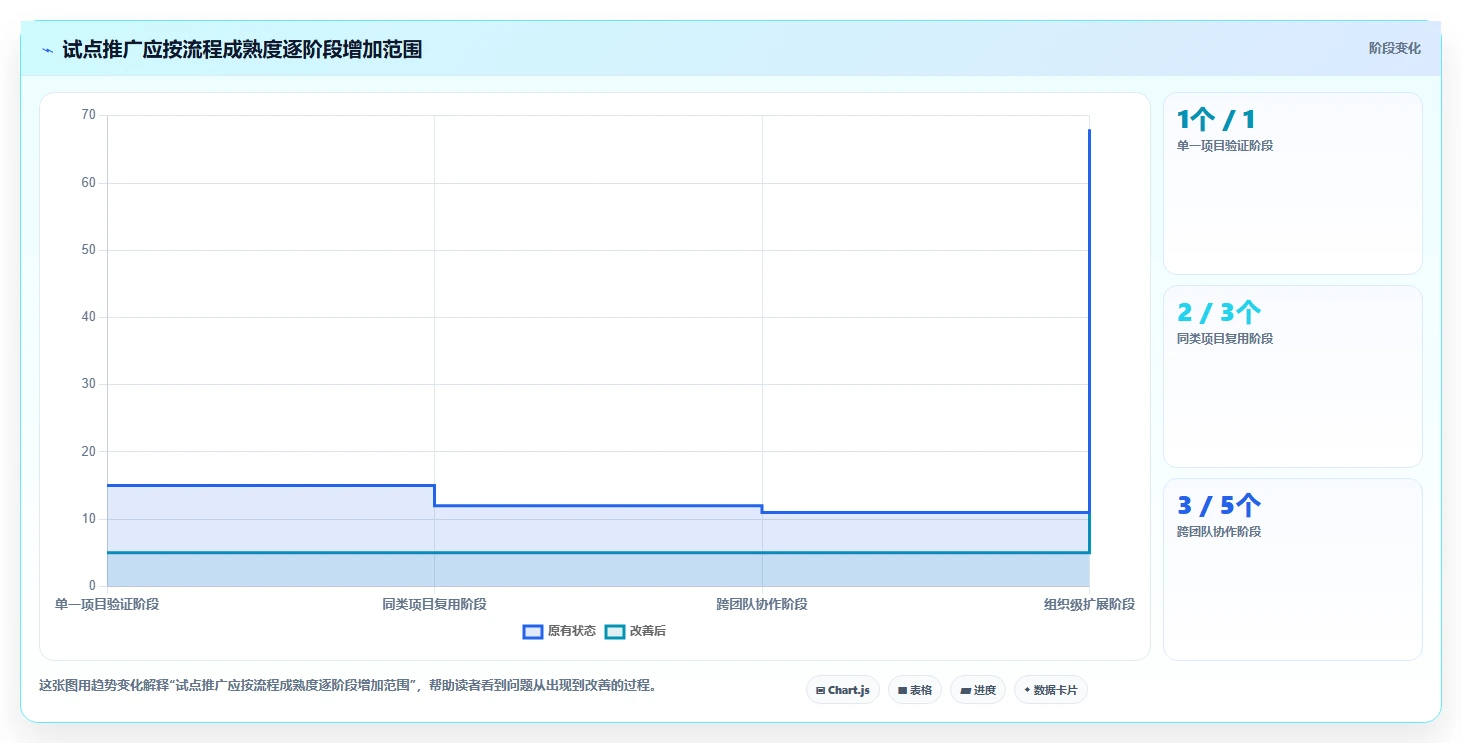Select the Chart.js tag

click(843, 690)
